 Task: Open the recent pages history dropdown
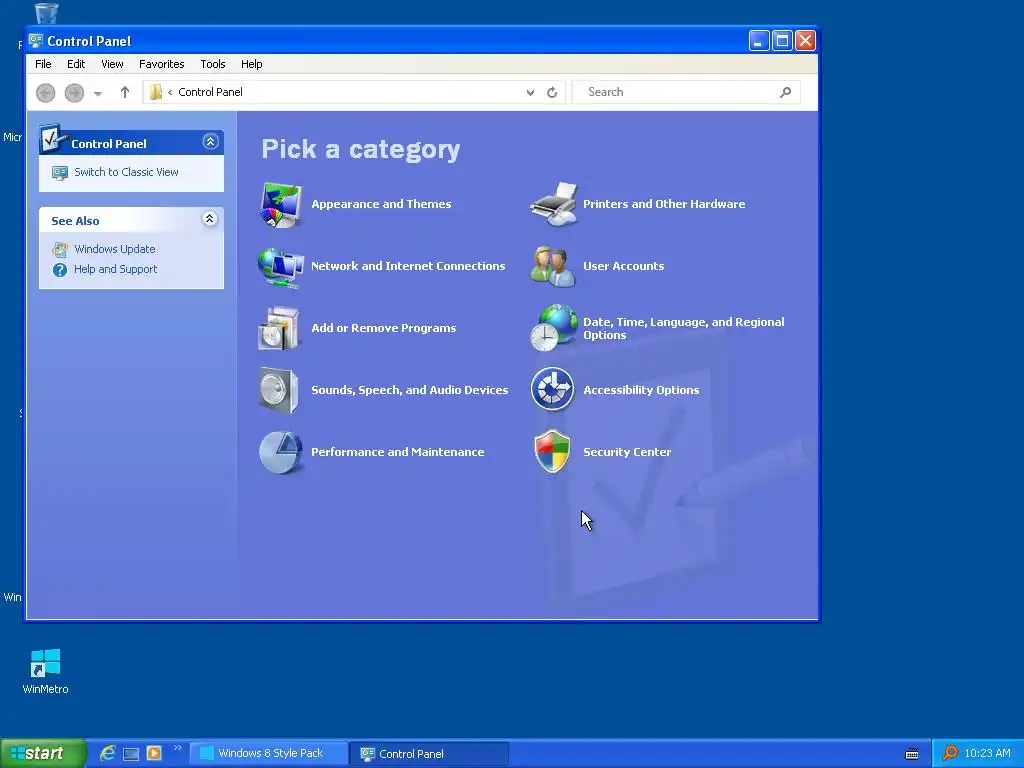tap(98, 93)
